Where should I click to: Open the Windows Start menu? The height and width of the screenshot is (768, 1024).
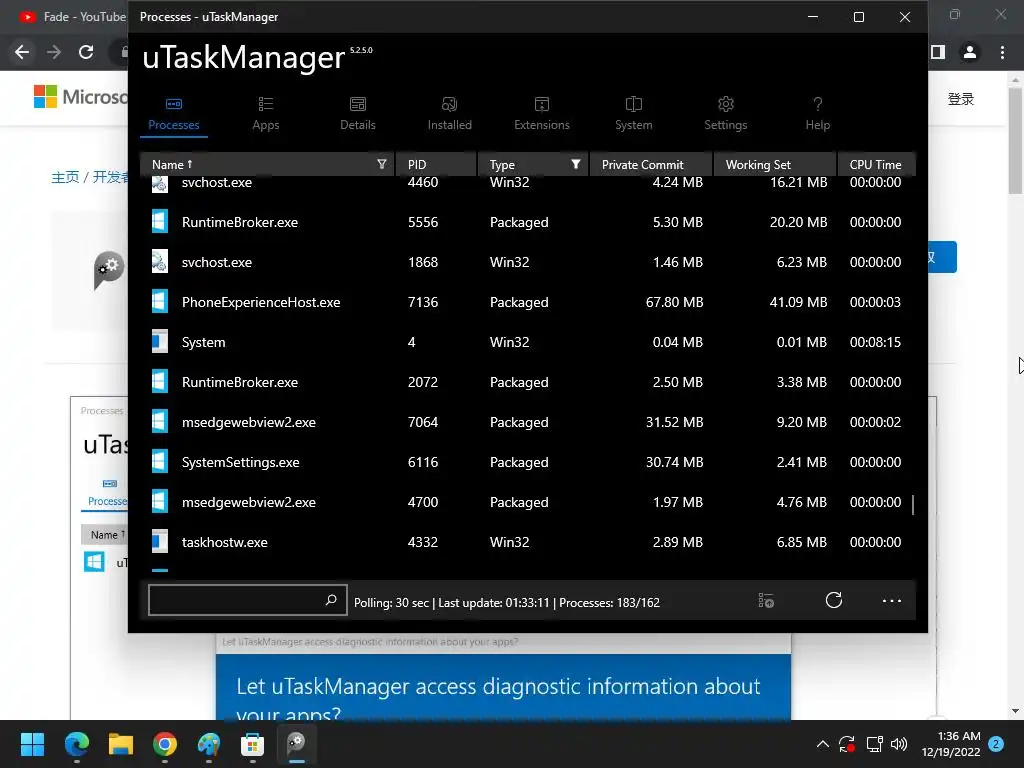point(32,744)
